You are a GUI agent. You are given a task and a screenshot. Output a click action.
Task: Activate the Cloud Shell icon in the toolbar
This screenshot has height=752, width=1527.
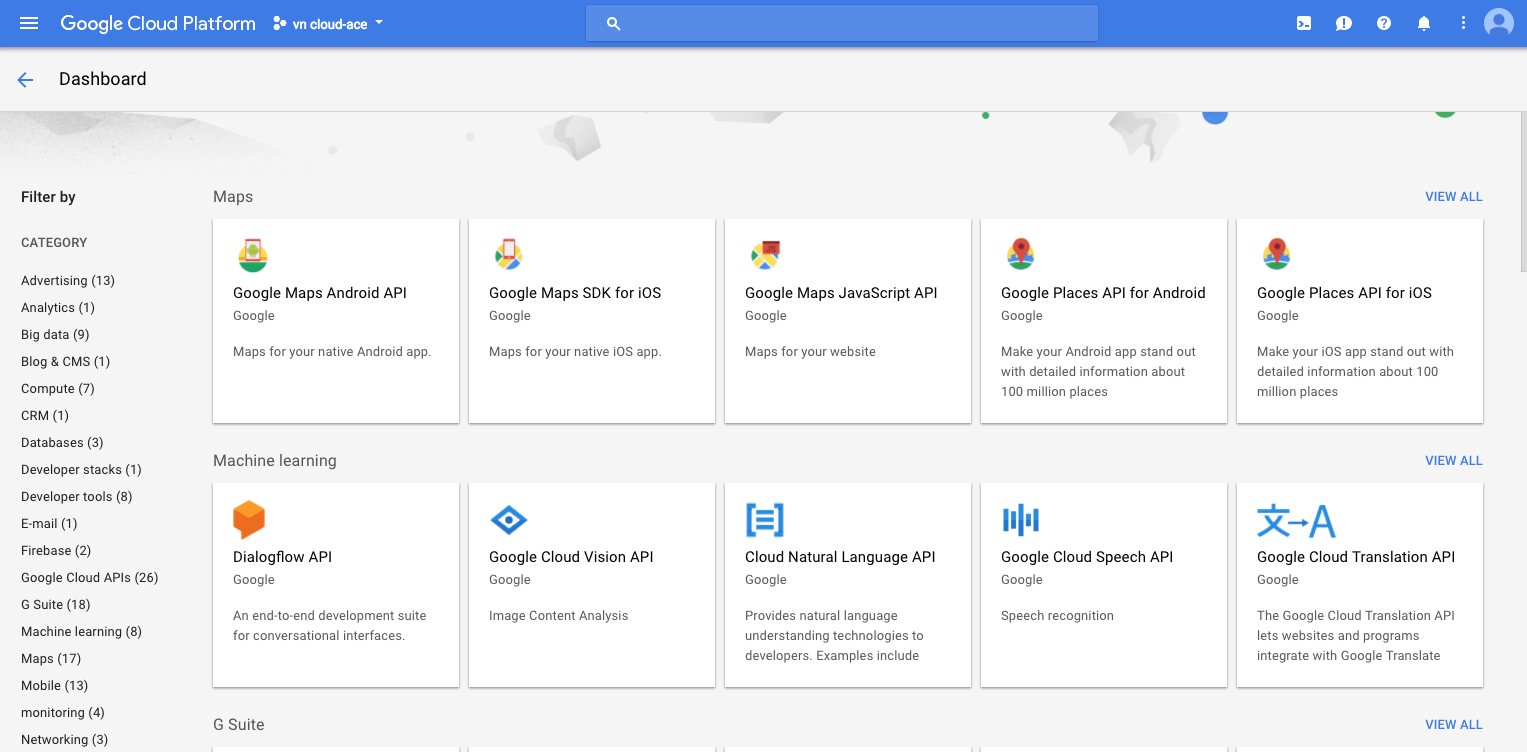[1303, 22]
